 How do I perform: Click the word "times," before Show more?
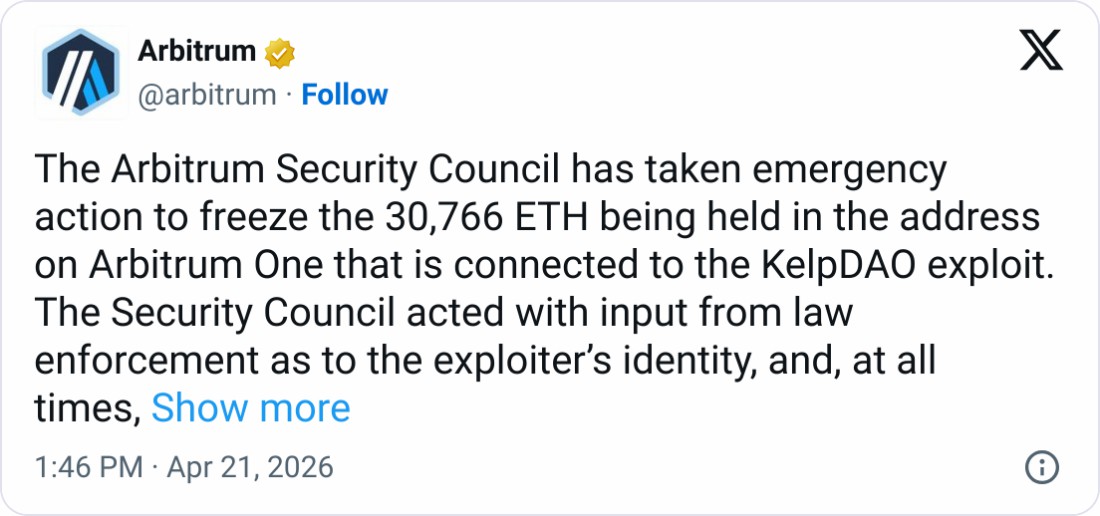(x=87, y=408)
